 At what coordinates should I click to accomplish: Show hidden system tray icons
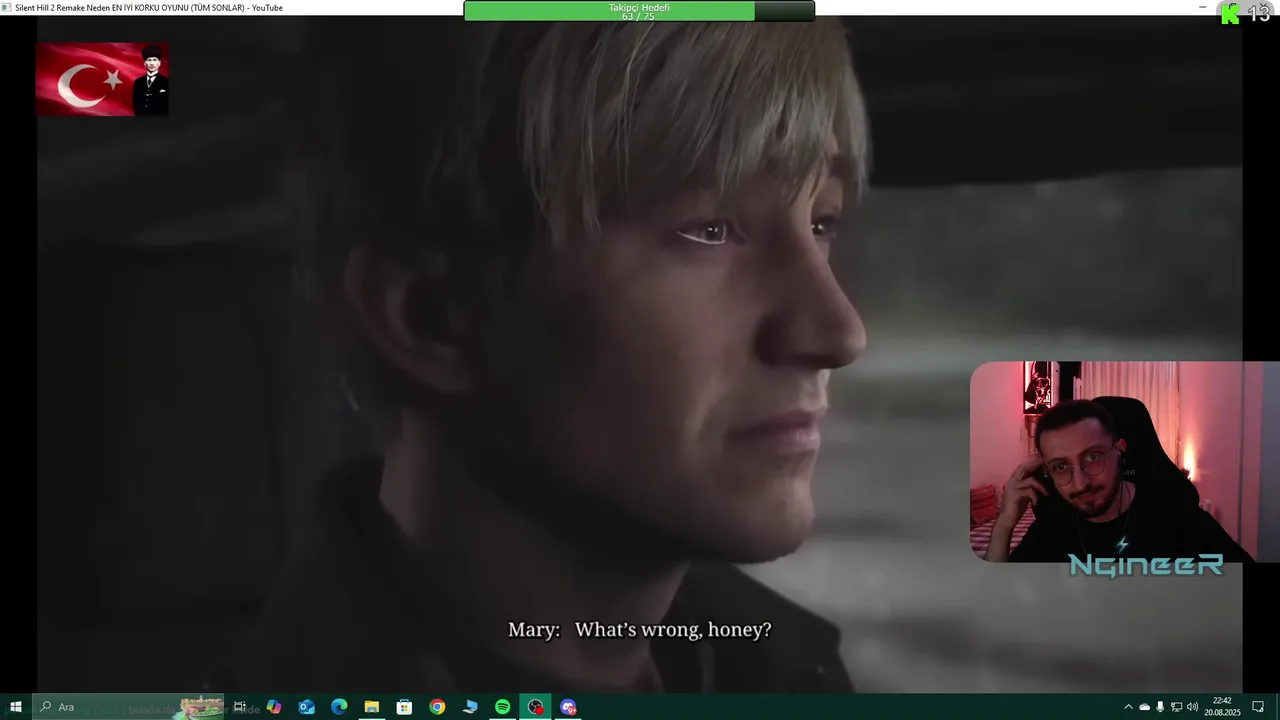[x=1129, y=707]
